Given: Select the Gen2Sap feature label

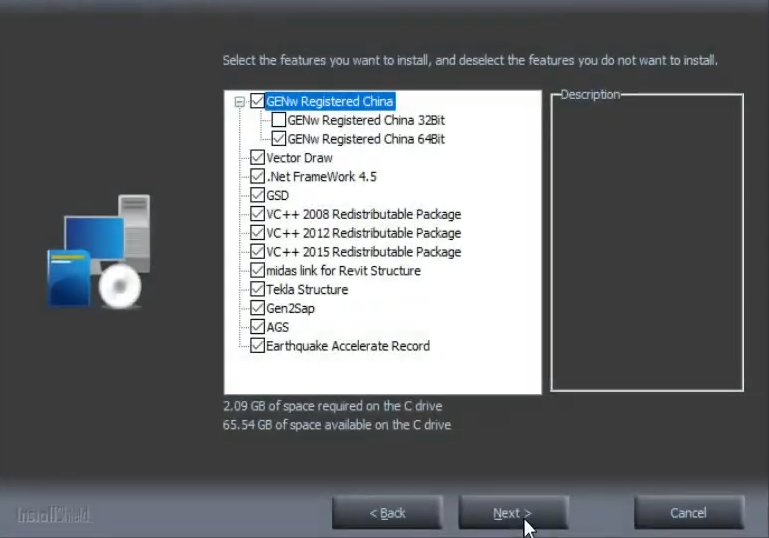Looking at the screenshot, I should [x=290, y=308].
